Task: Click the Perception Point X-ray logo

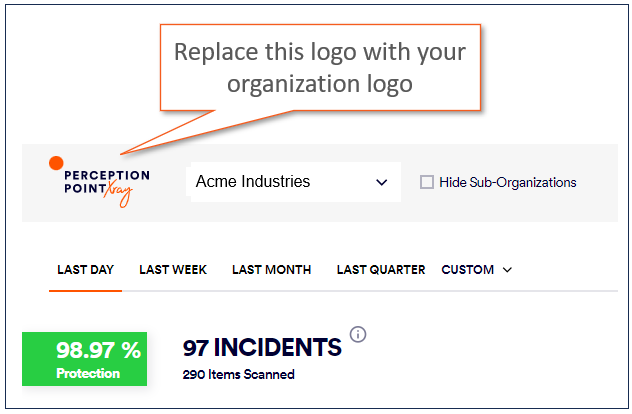Action: [99, 182]
